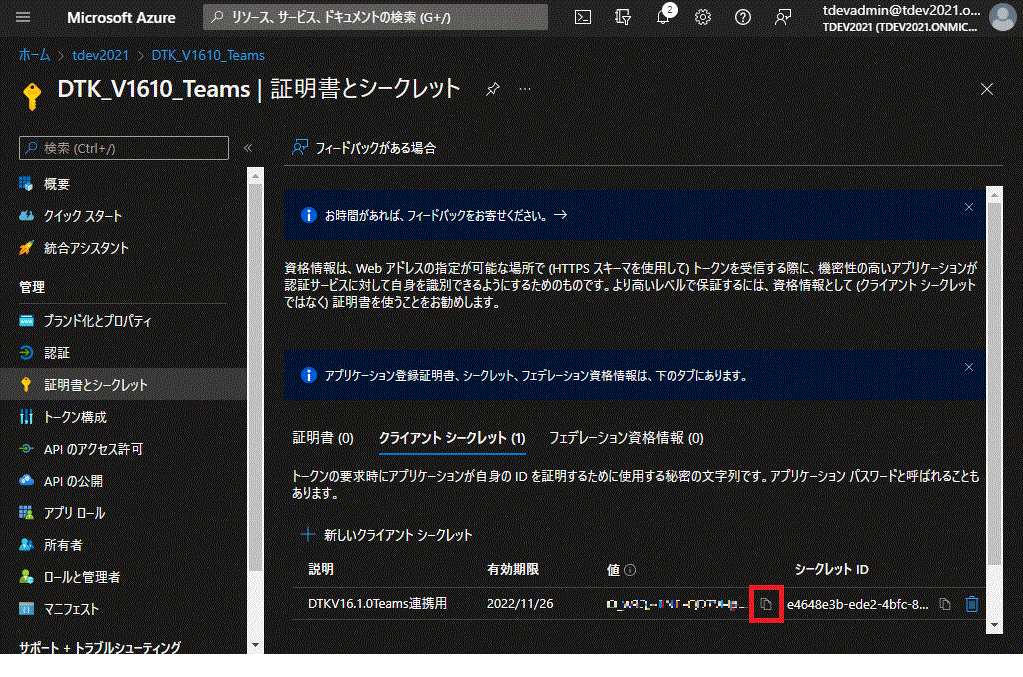Click フィードバックがある場合 button

tap(364, 148)
